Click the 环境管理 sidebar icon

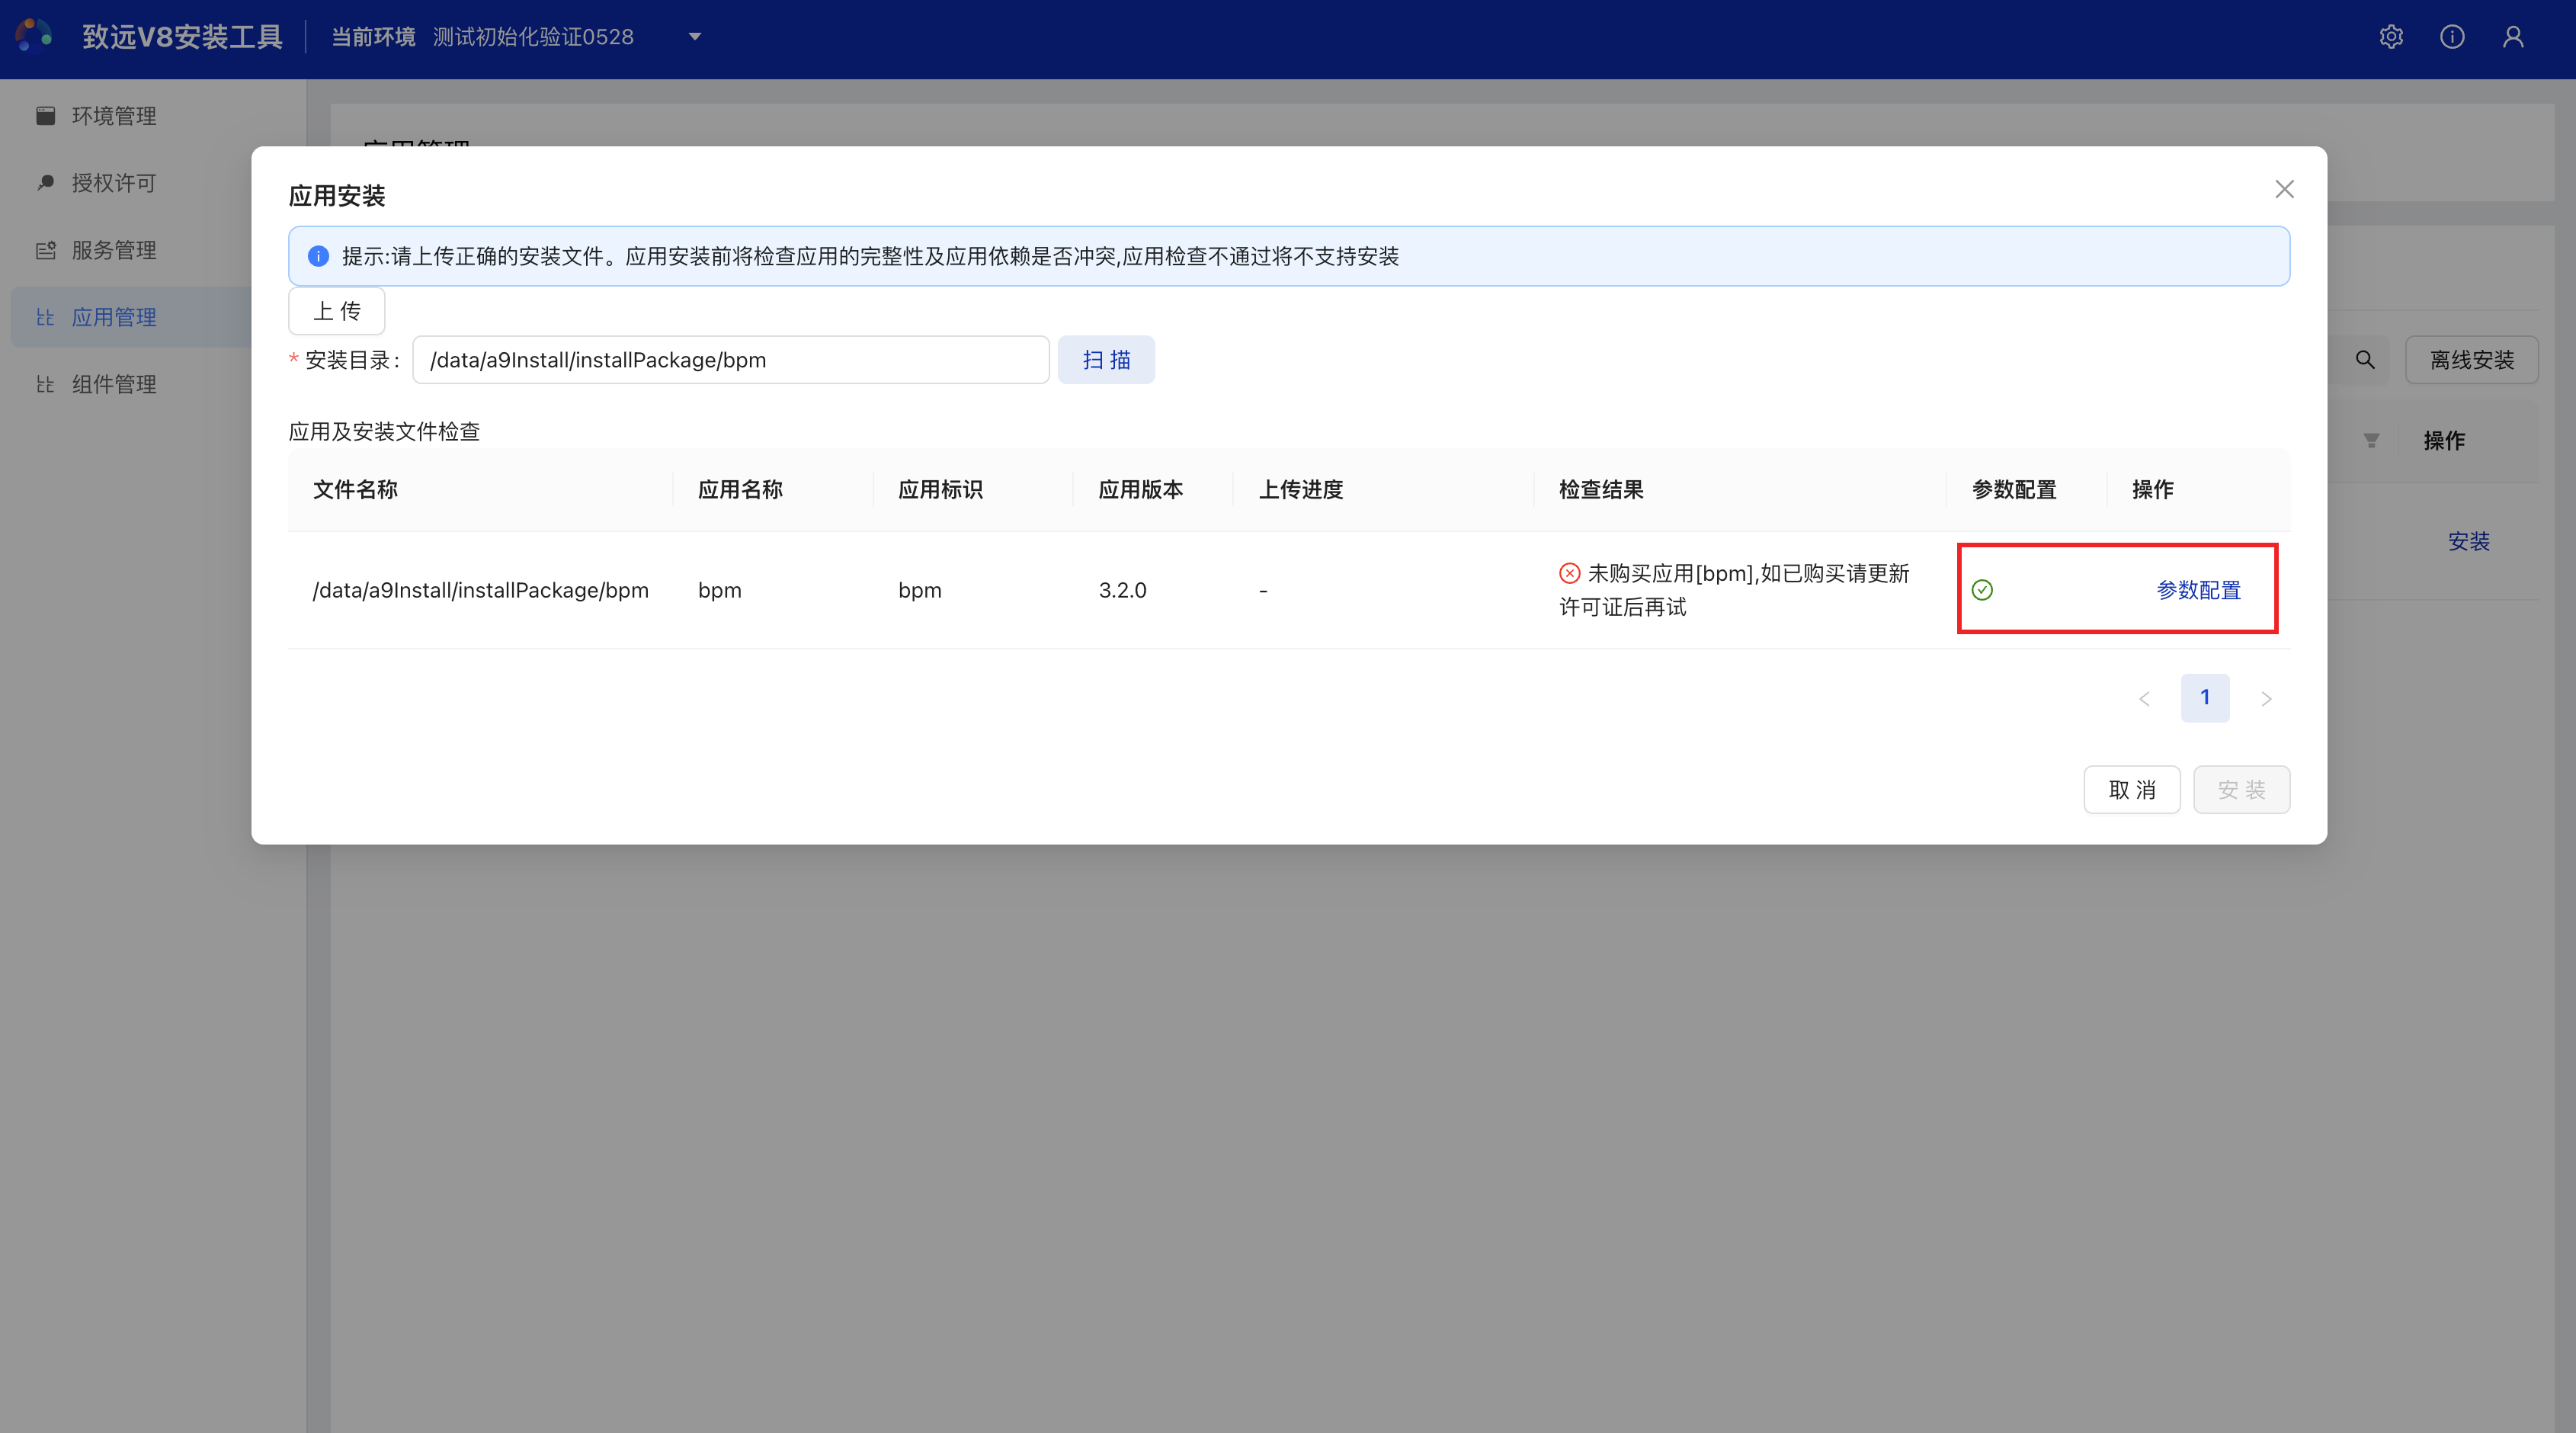pos(45,116)
